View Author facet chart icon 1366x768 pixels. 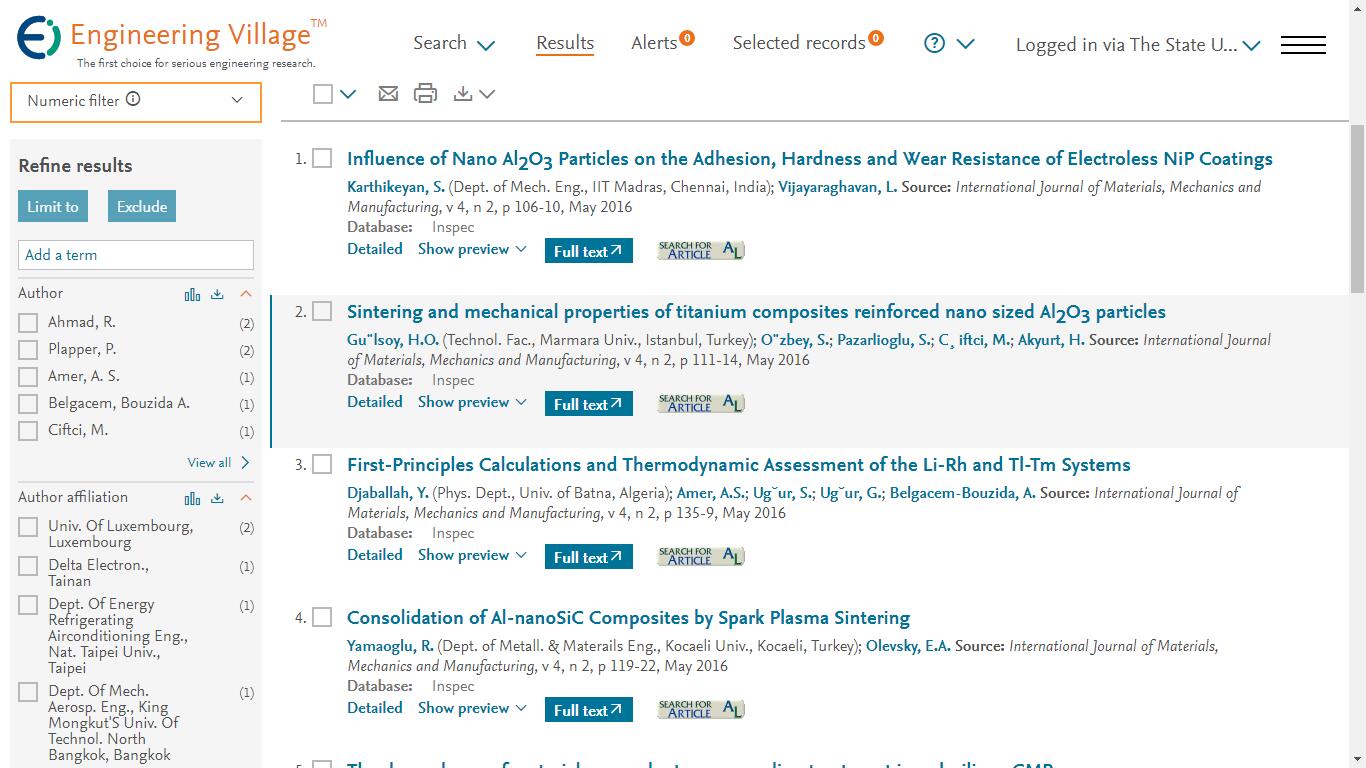click(192, 294)
